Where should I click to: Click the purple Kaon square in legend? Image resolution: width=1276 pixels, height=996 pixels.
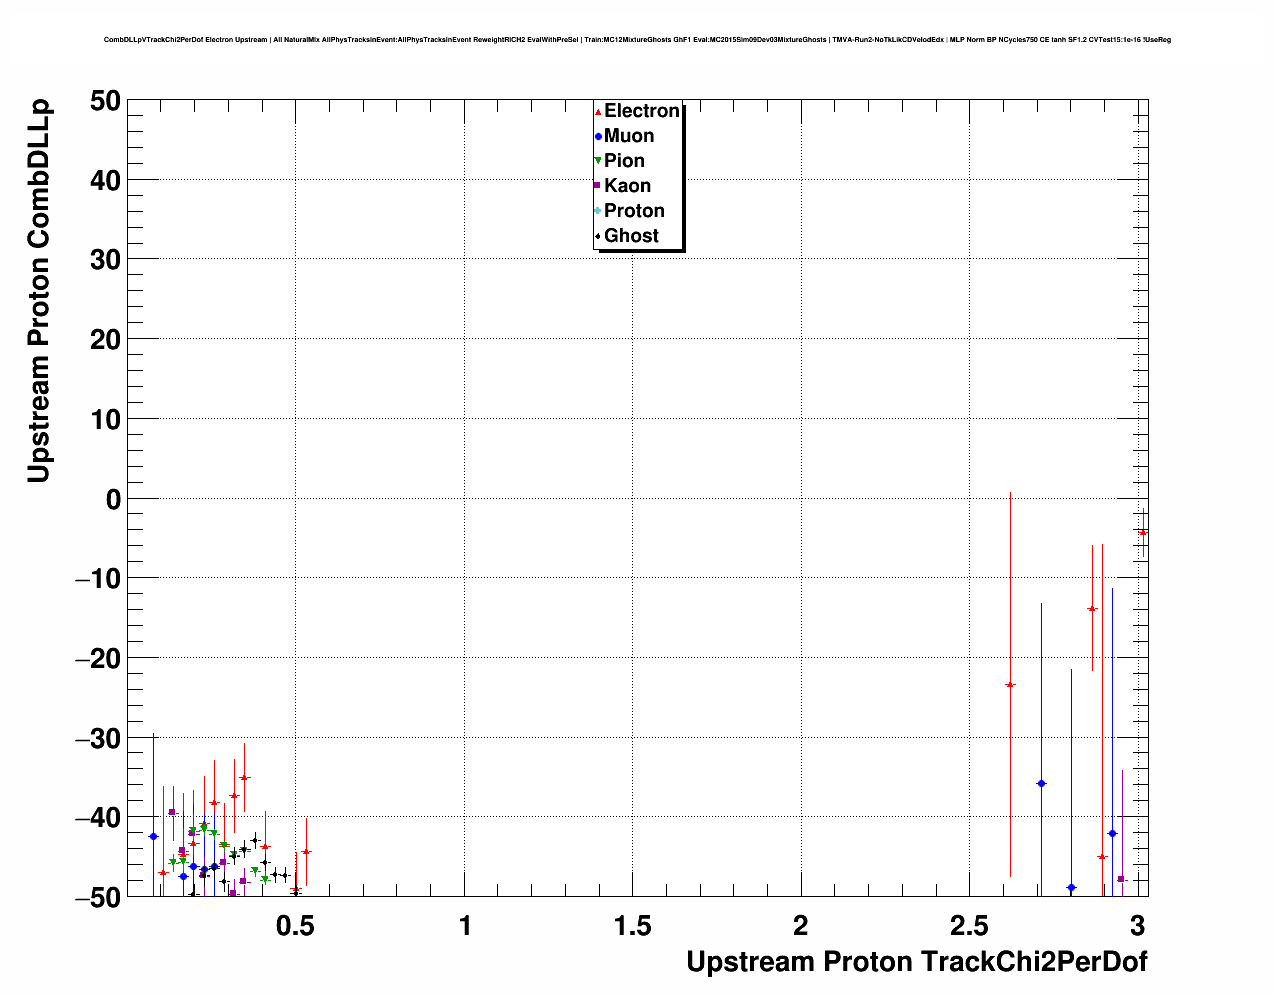click(598, 186)
